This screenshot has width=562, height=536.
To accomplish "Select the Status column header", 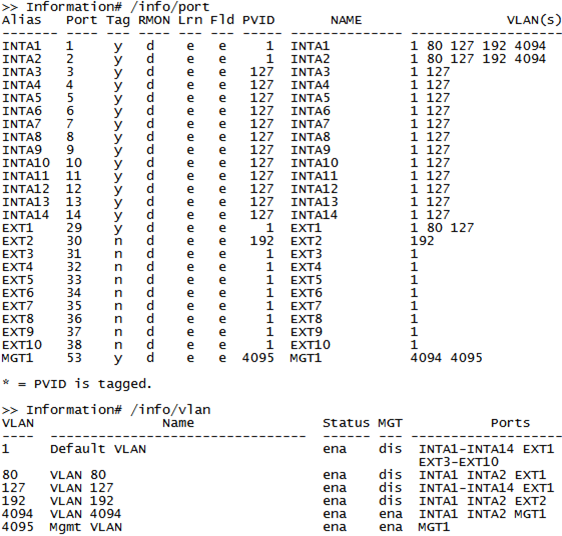I will tap(346, 423).
